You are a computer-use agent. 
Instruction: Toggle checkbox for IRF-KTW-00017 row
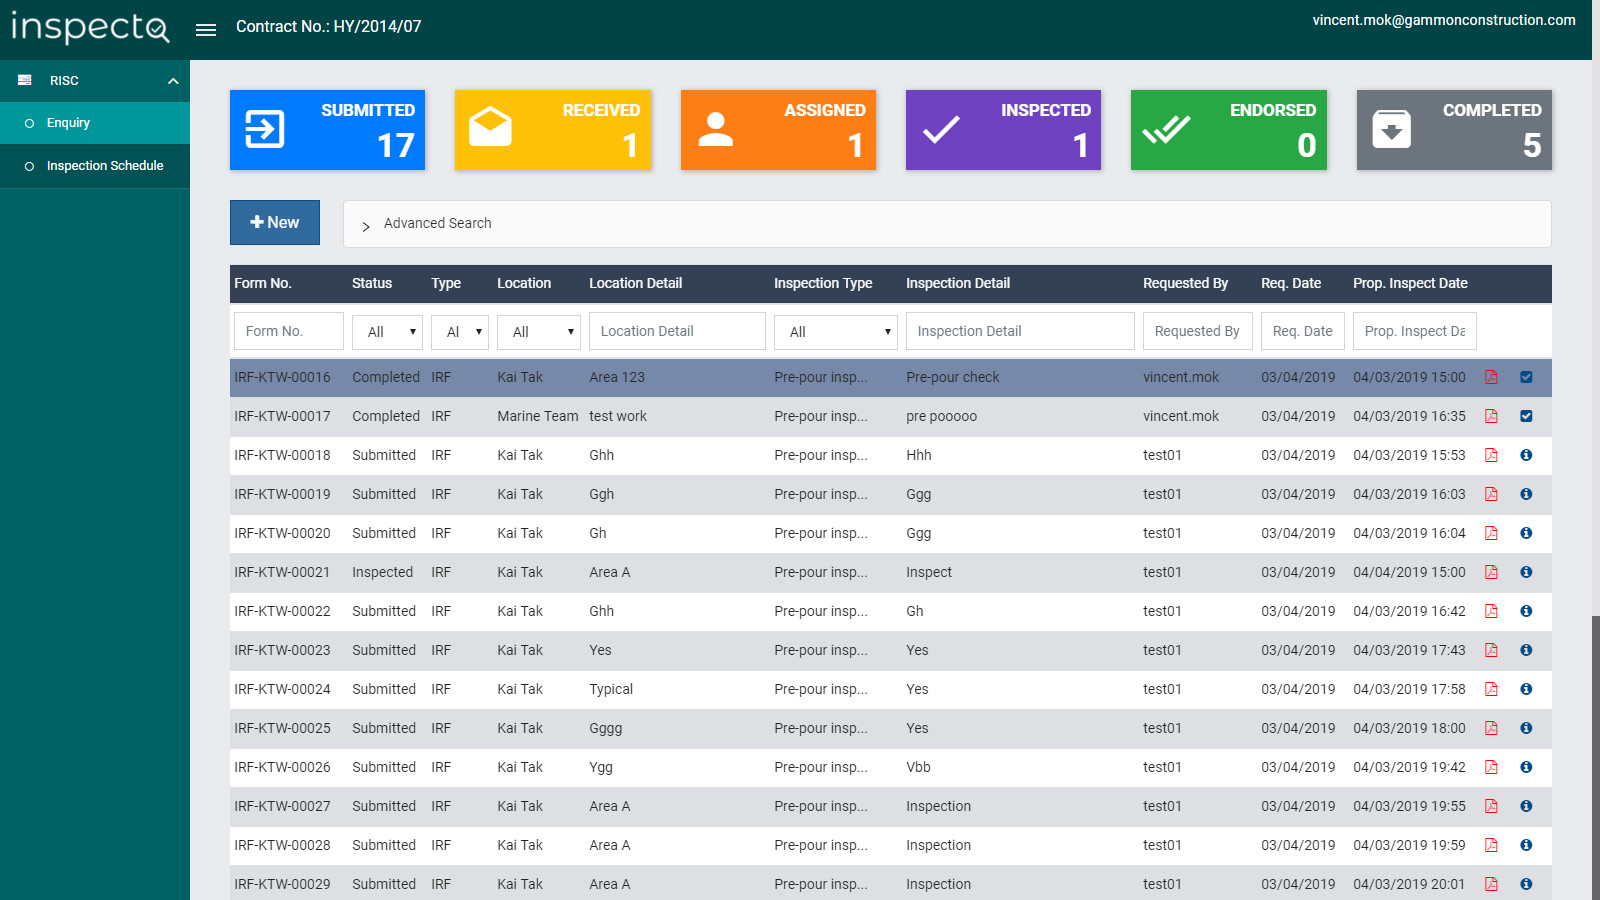1526,416
